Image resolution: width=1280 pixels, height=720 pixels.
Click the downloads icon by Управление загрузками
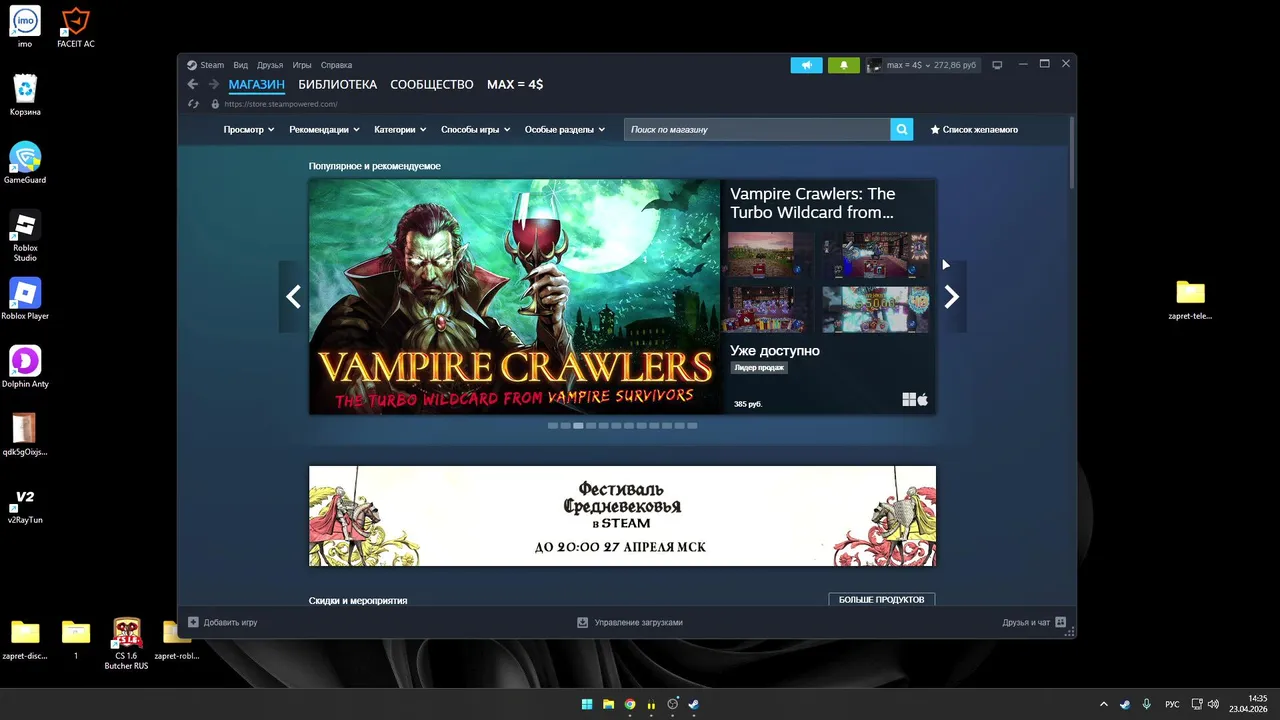(583, 622)
